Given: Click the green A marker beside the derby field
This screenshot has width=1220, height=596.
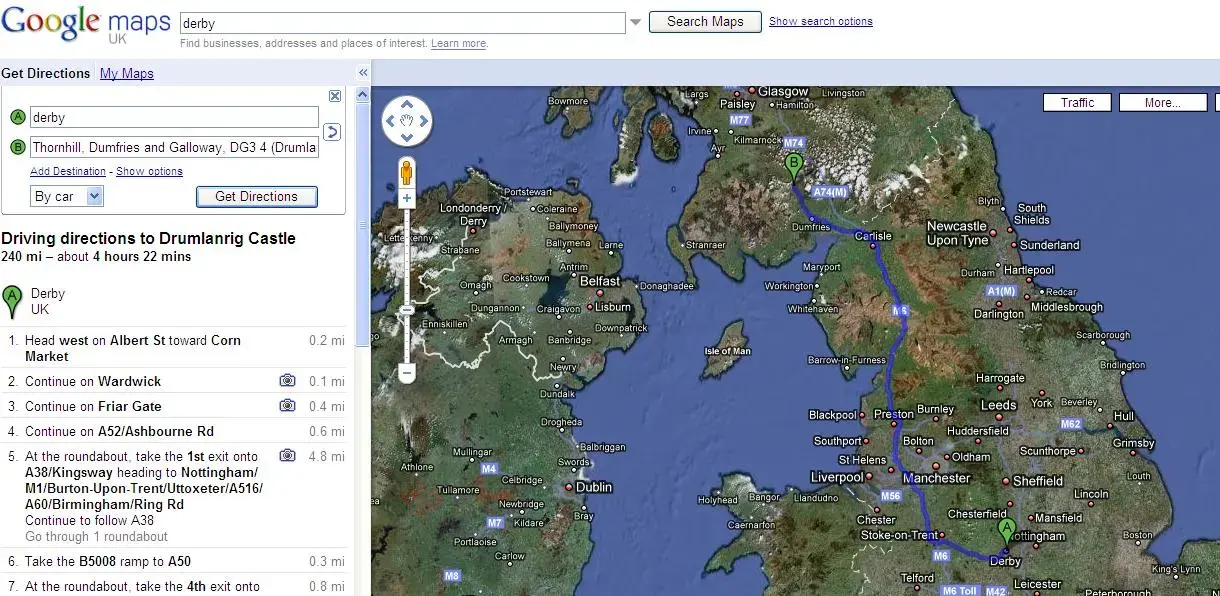Looking at the screenshot, I should [x=18, y=118].
